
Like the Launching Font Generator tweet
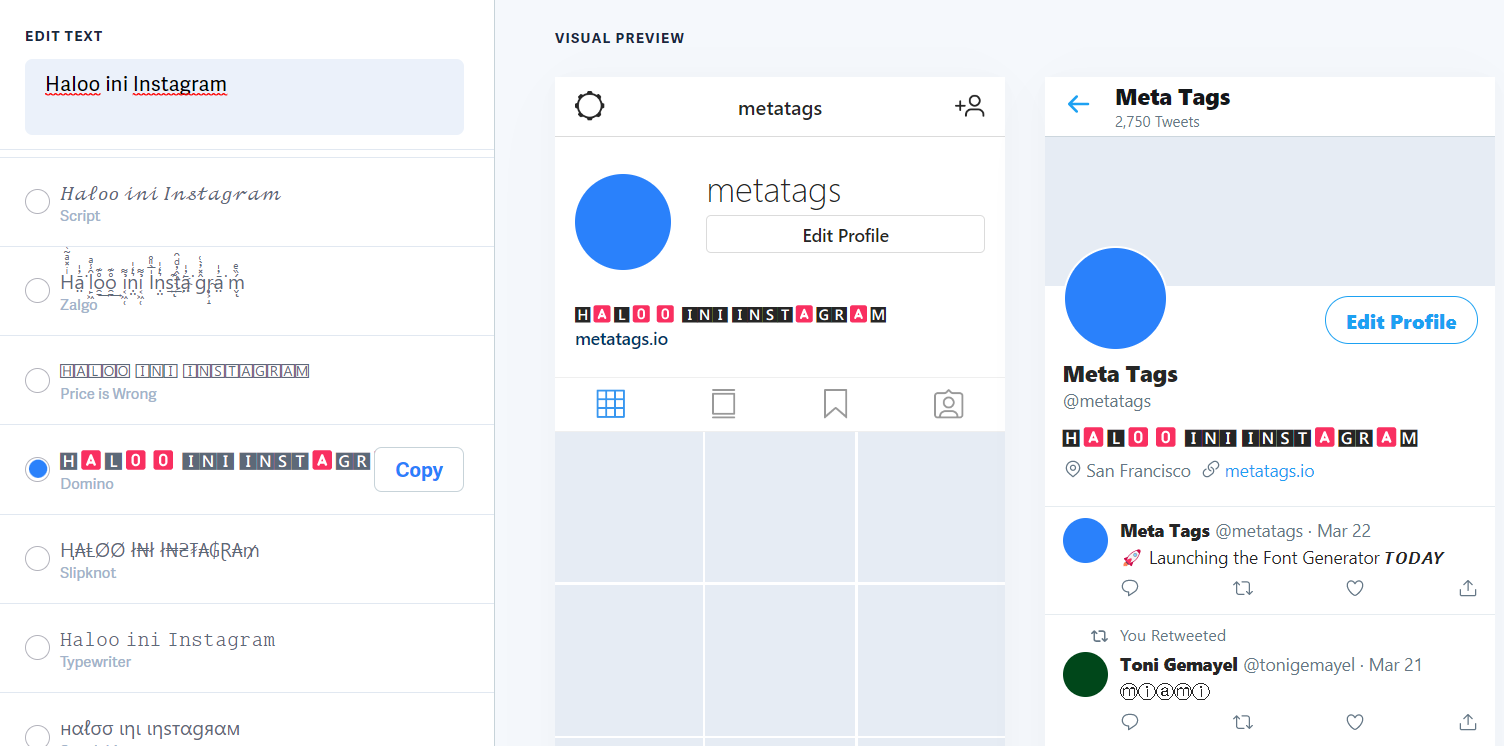[1355, 588]
